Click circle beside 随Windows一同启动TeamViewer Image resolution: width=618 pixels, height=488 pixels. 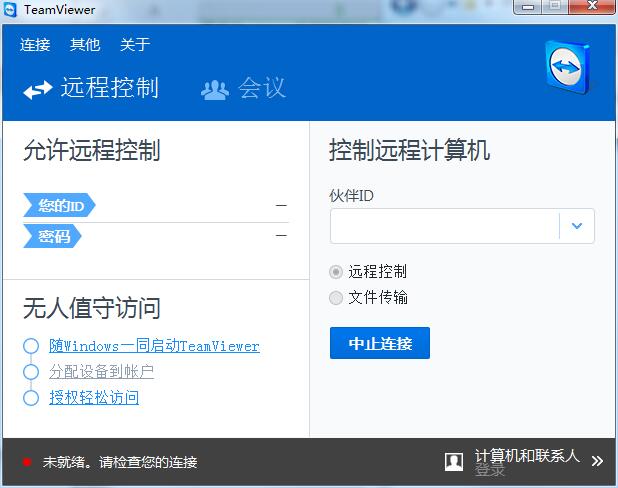pos(31,346)
